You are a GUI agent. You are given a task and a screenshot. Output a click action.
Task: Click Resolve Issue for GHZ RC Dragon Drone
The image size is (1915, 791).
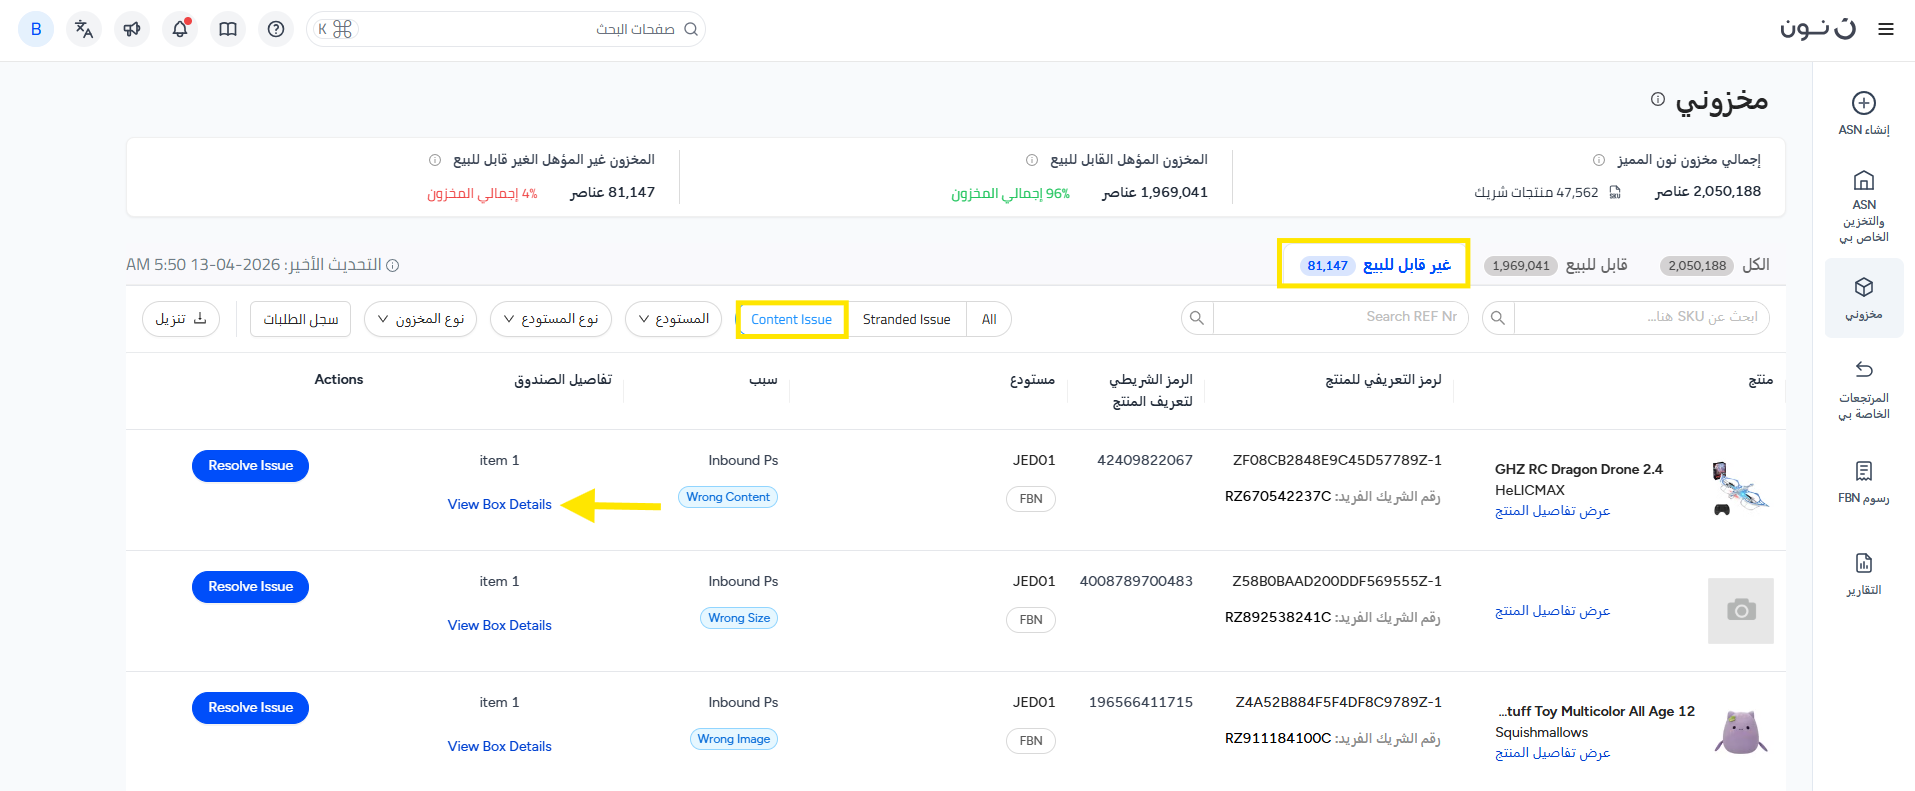(250, 465)
